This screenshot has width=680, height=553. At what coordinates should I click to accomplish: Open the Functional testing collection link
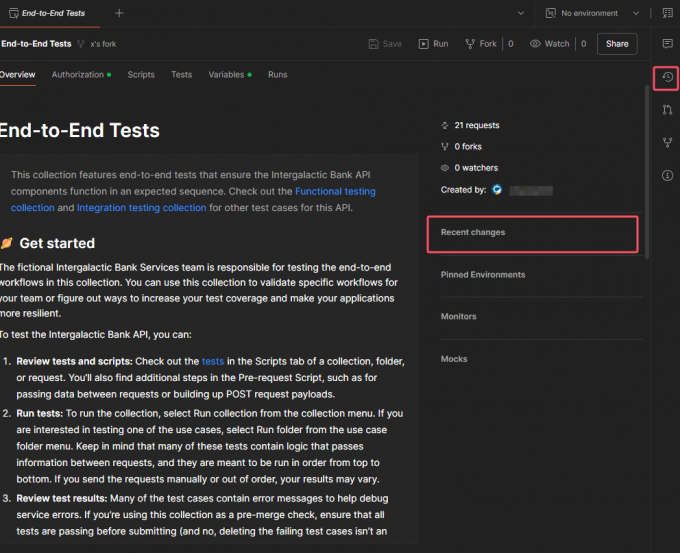point(335,191)
